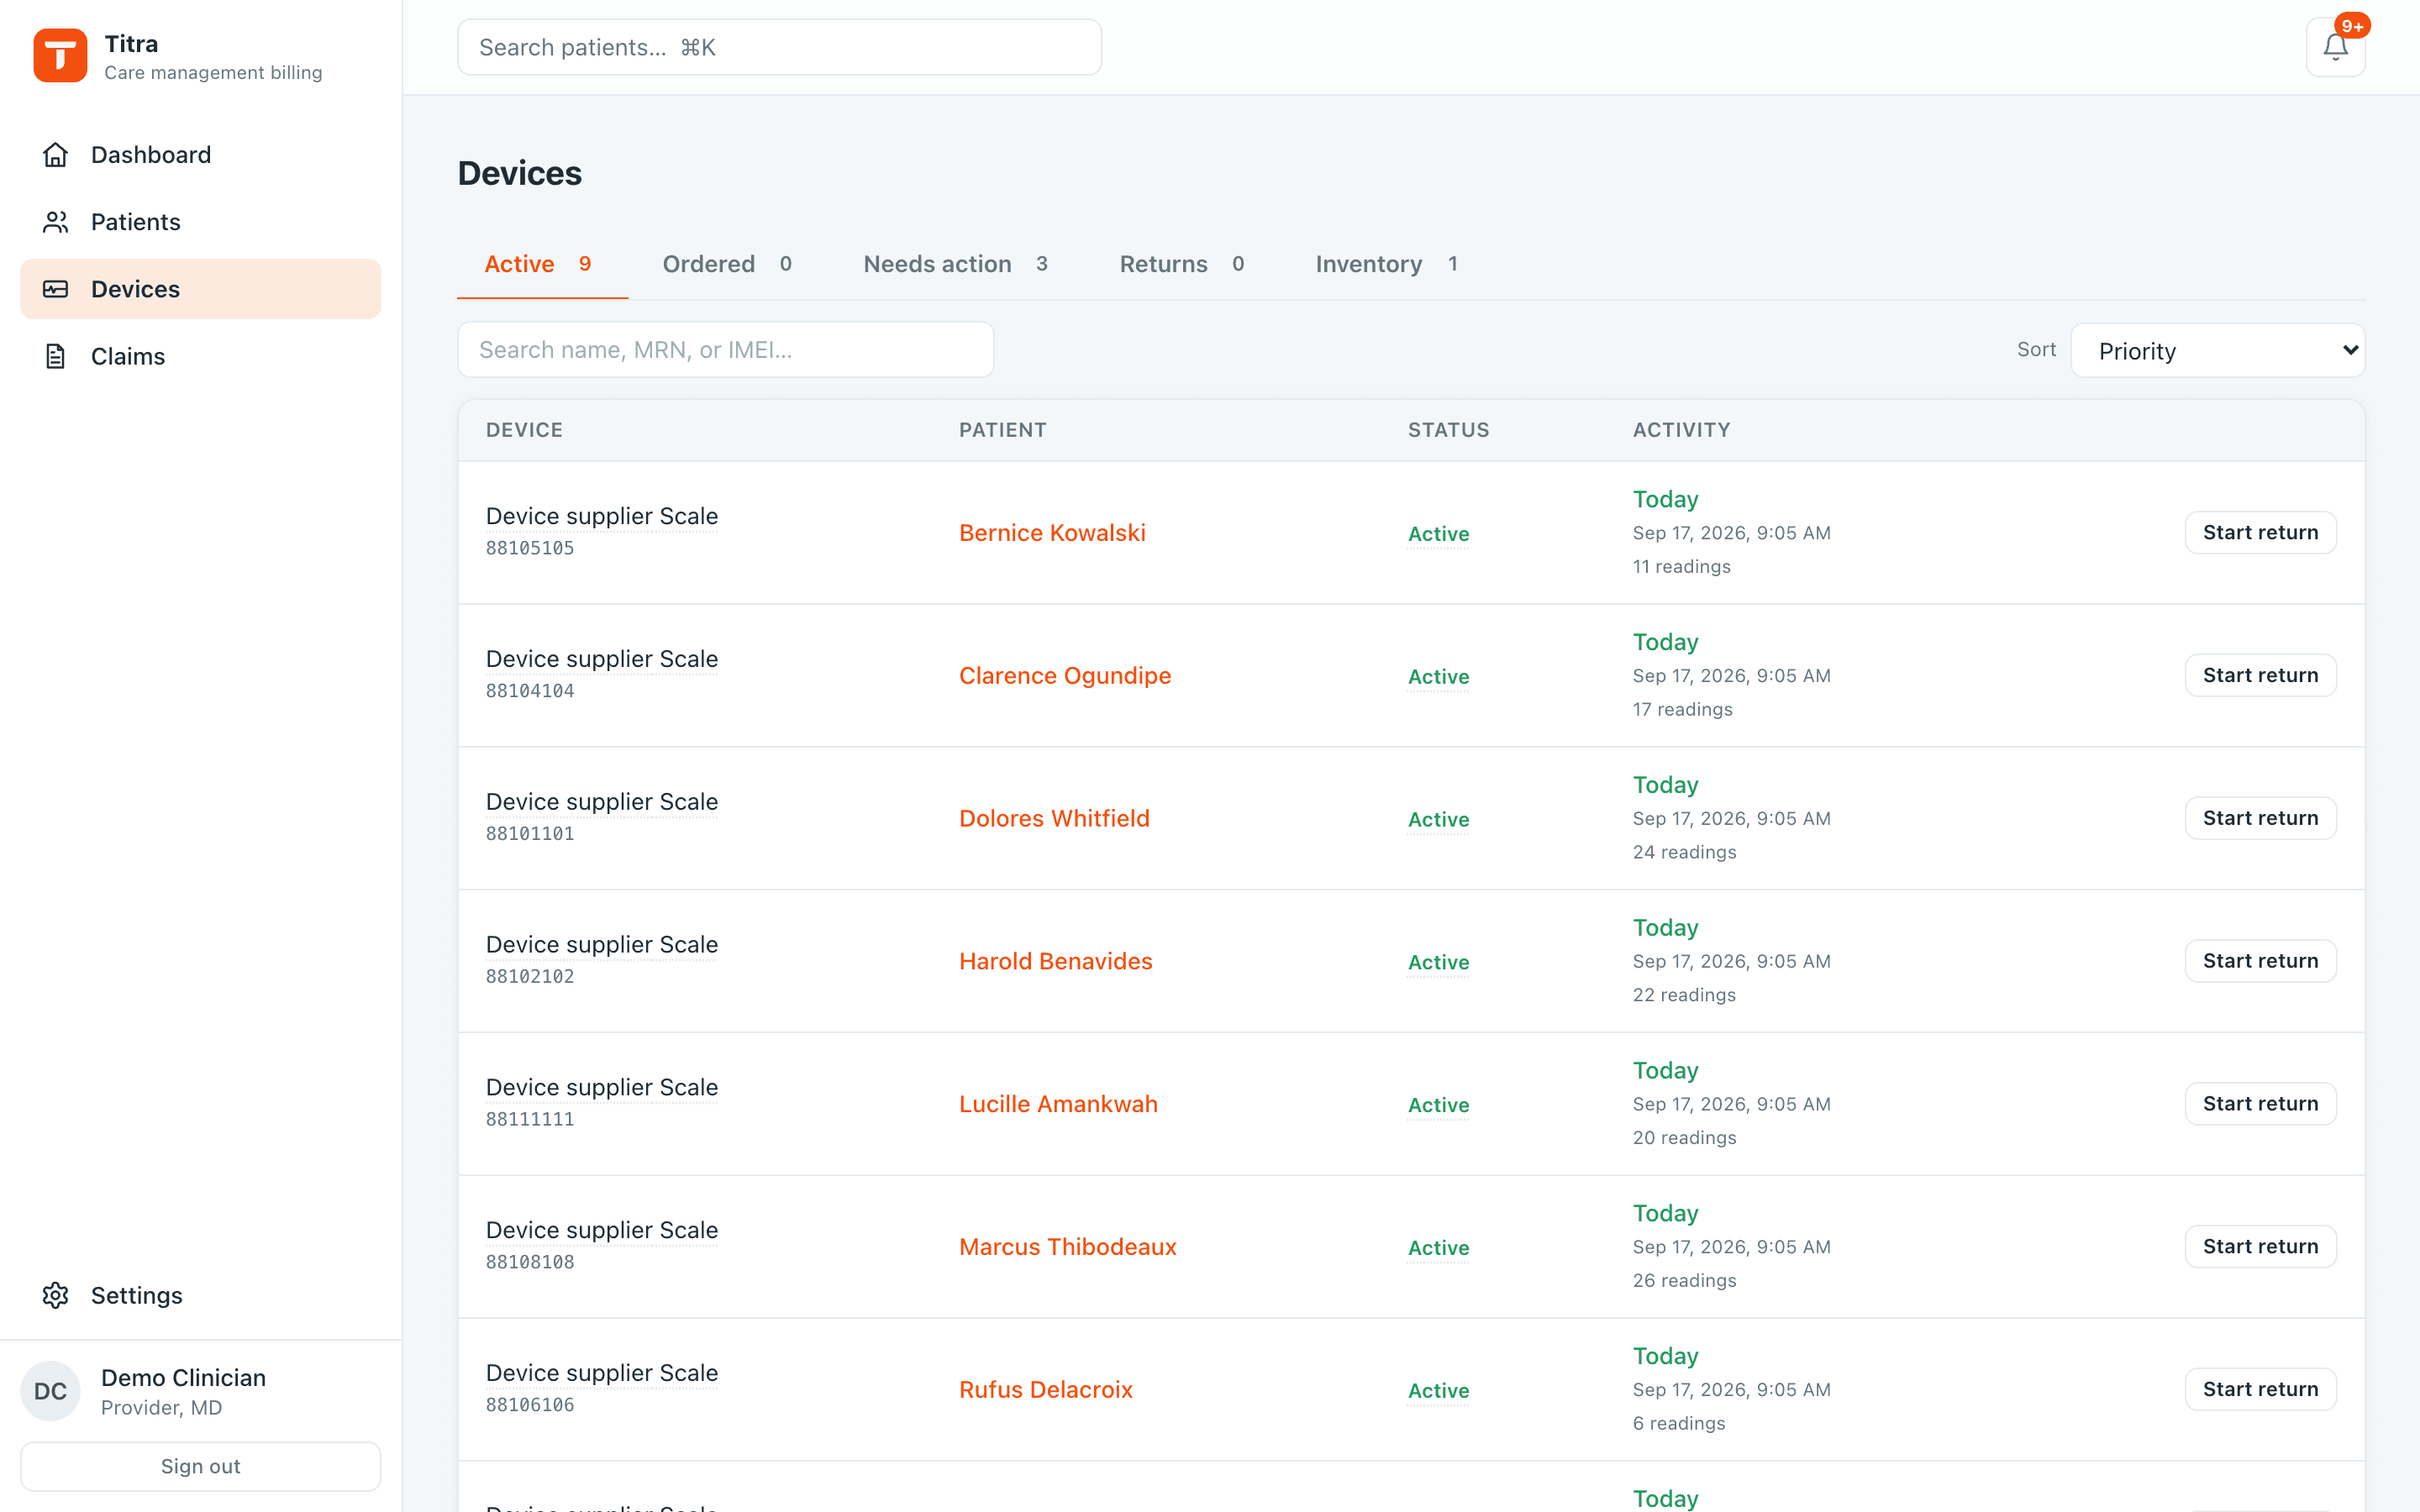Click the Settings gear icon
This screenshot has height=1512, width=2420.
(55, 1295)
